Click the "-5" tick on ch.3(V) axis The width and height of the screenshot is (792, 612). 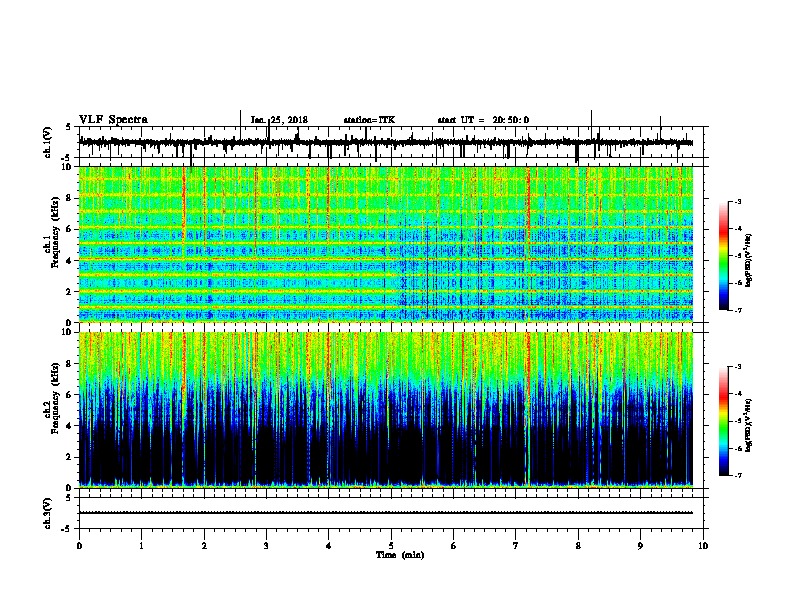(68, 529)
